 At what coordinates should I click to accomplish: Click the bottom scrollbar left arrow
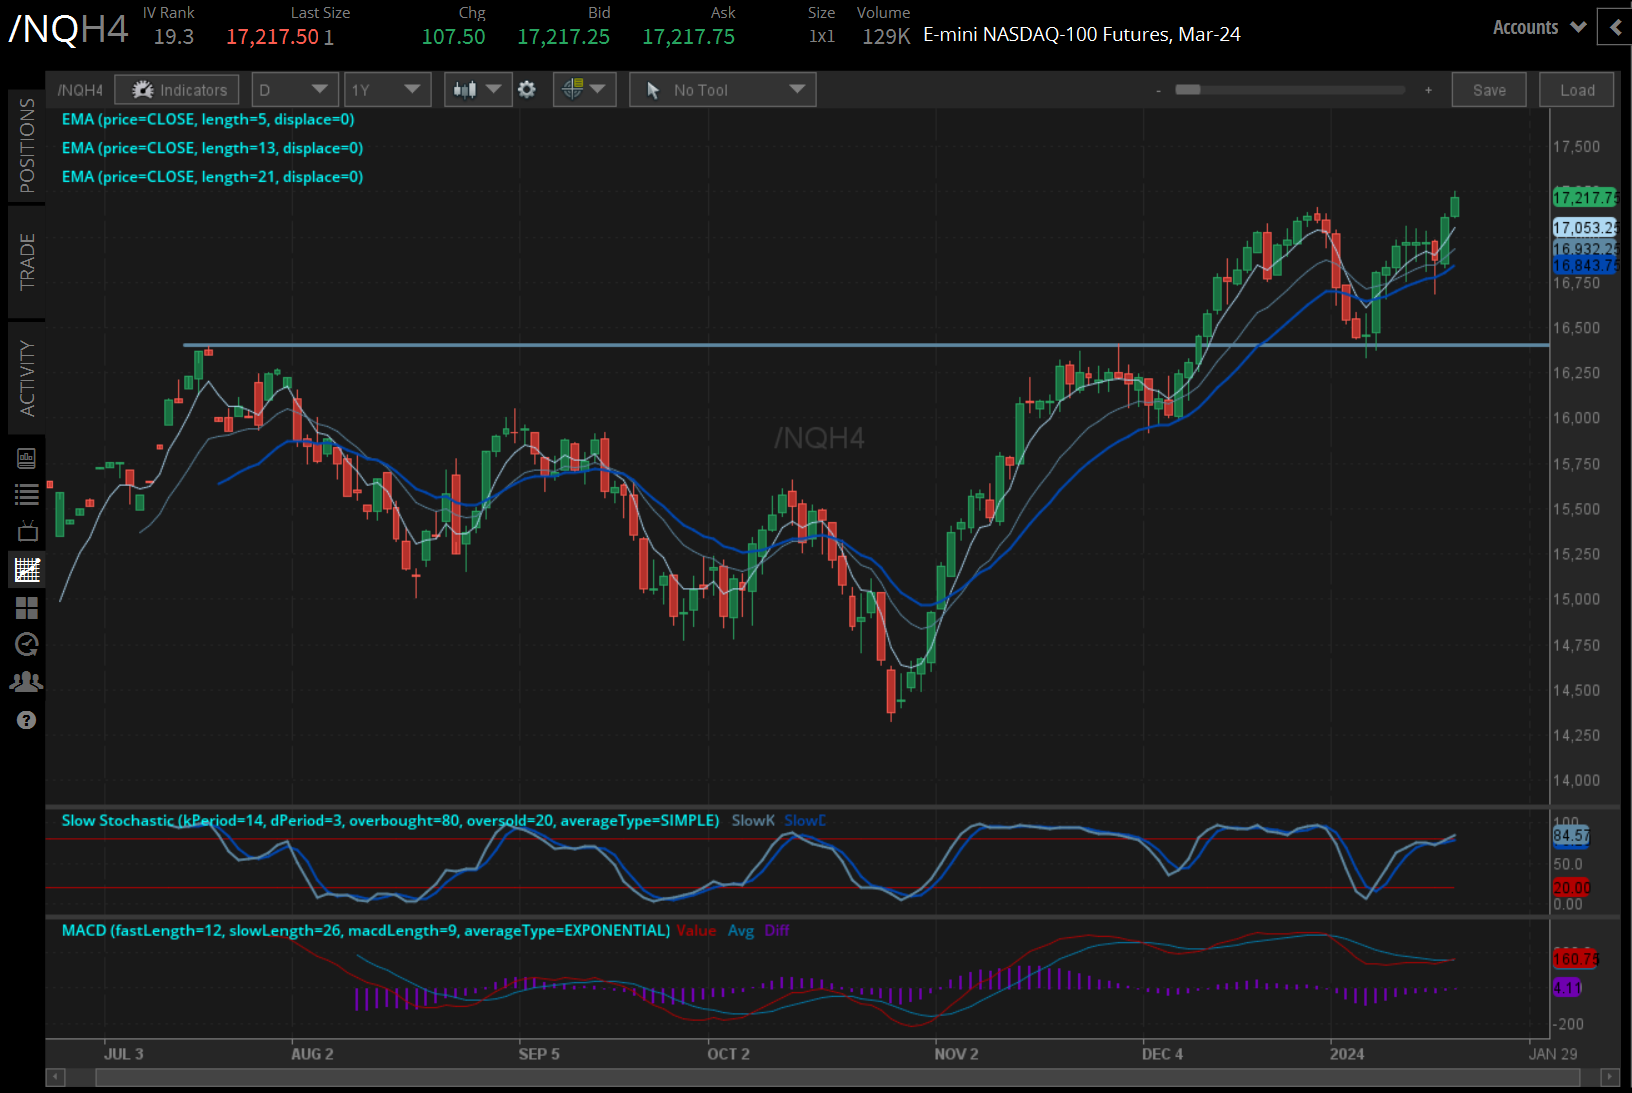[55, 1077]
